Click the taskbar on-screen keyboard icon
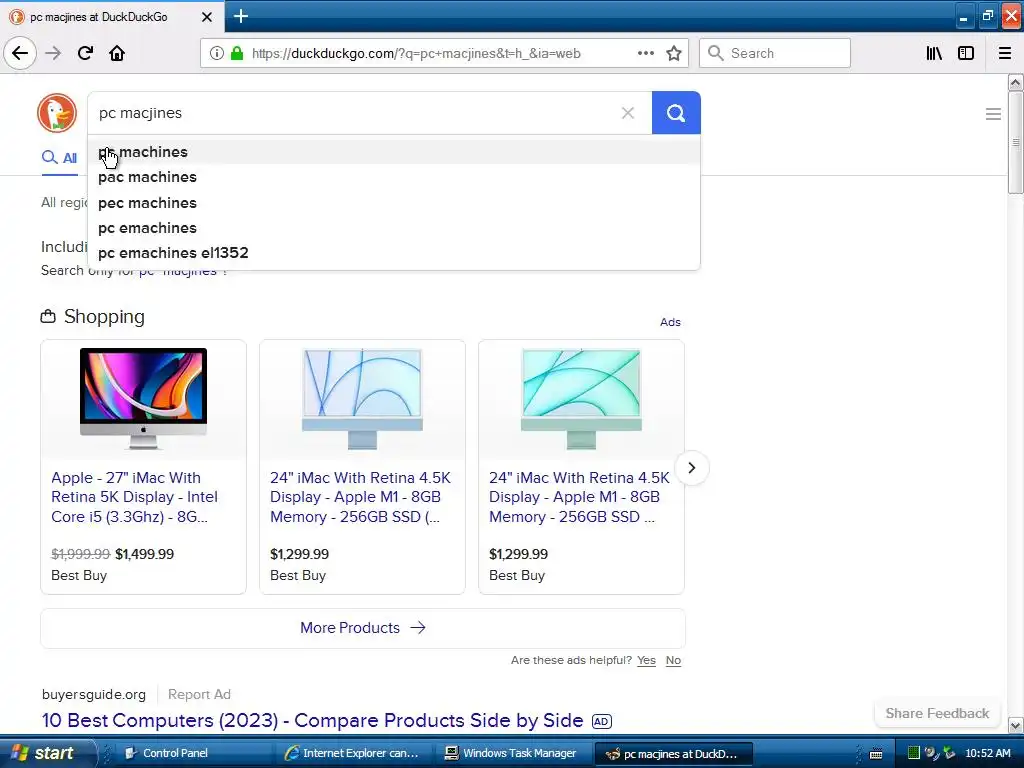Viewport: 1024px width, 768px height. [x=876, y=754]
